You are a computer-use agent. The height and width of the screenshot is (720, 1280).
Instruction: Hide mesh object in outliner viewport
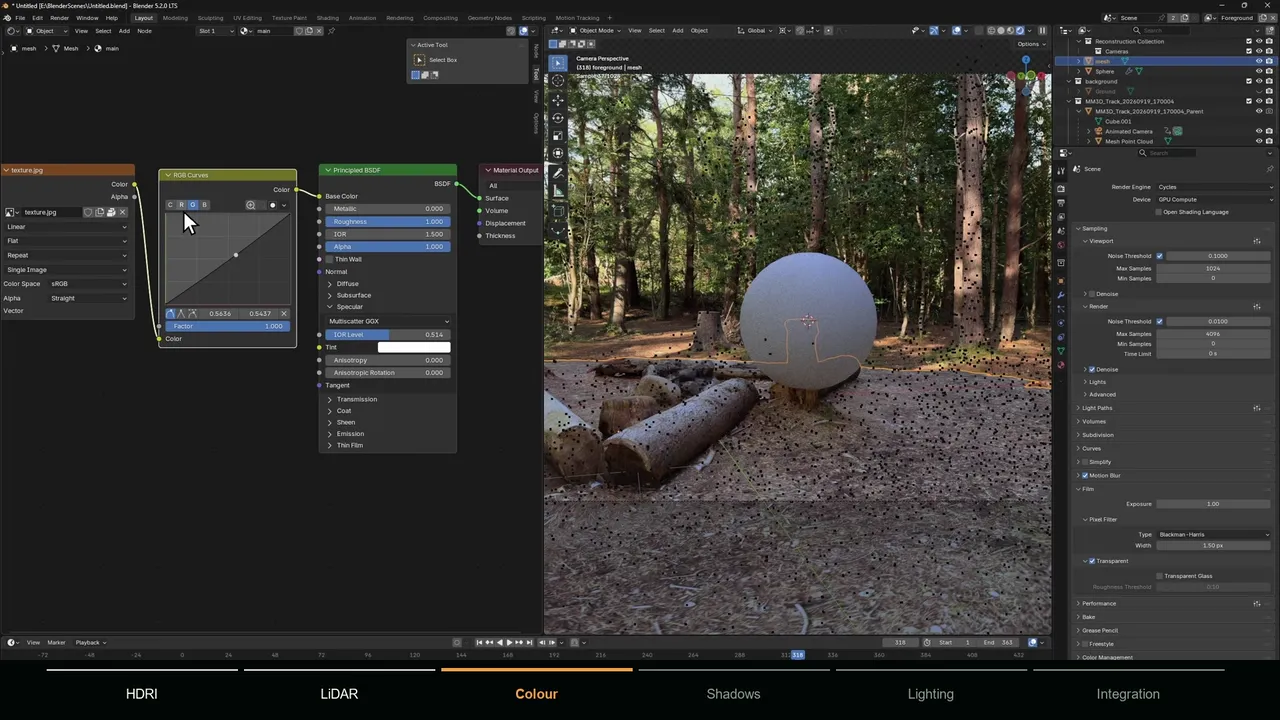tap(1258, 61)
